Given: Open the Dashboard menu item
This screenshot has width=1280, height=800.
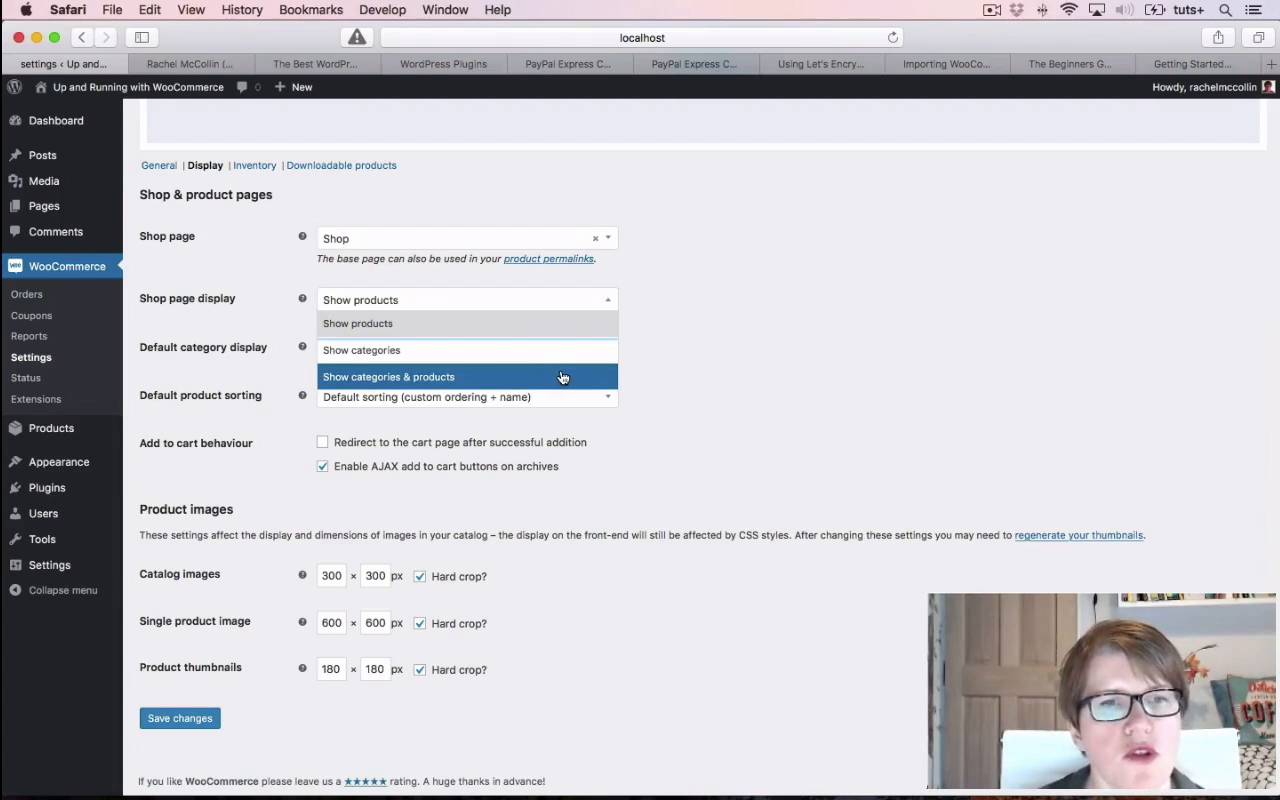Looking at the screenshot, I should tap(56, 121).
